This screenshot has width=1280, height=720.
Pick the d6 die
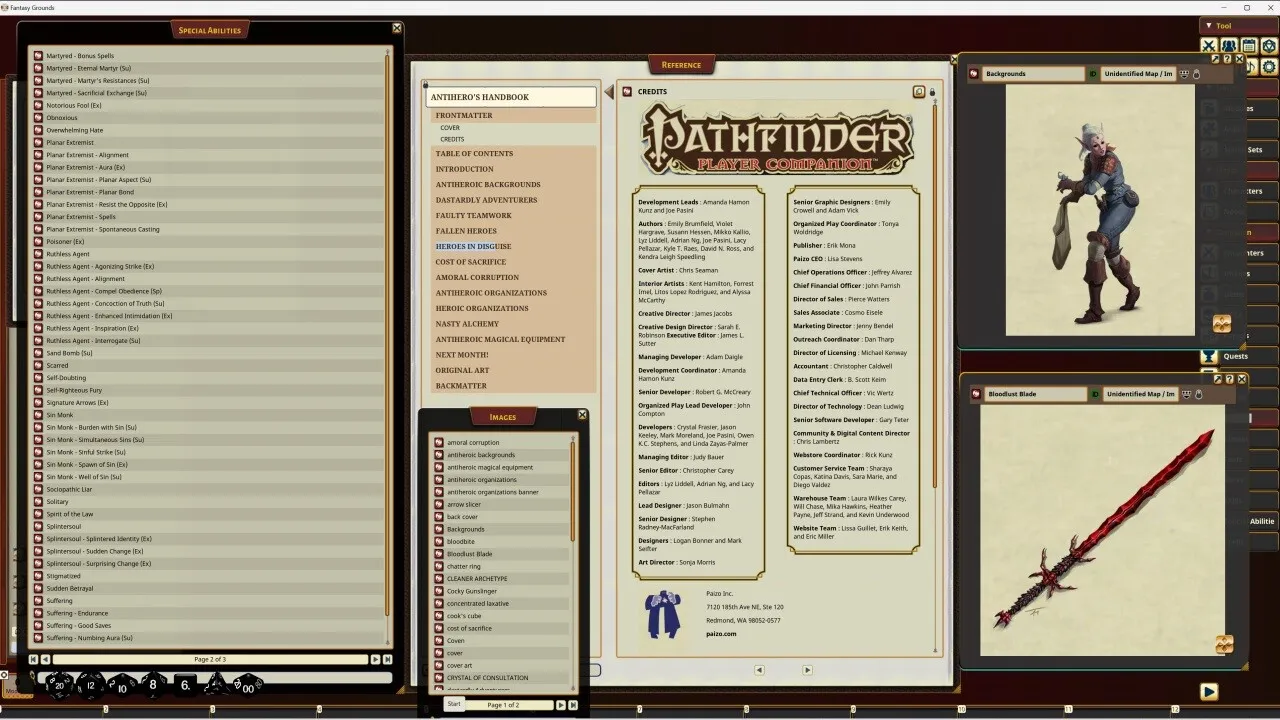pyautogui.click(x=185, y=686)
